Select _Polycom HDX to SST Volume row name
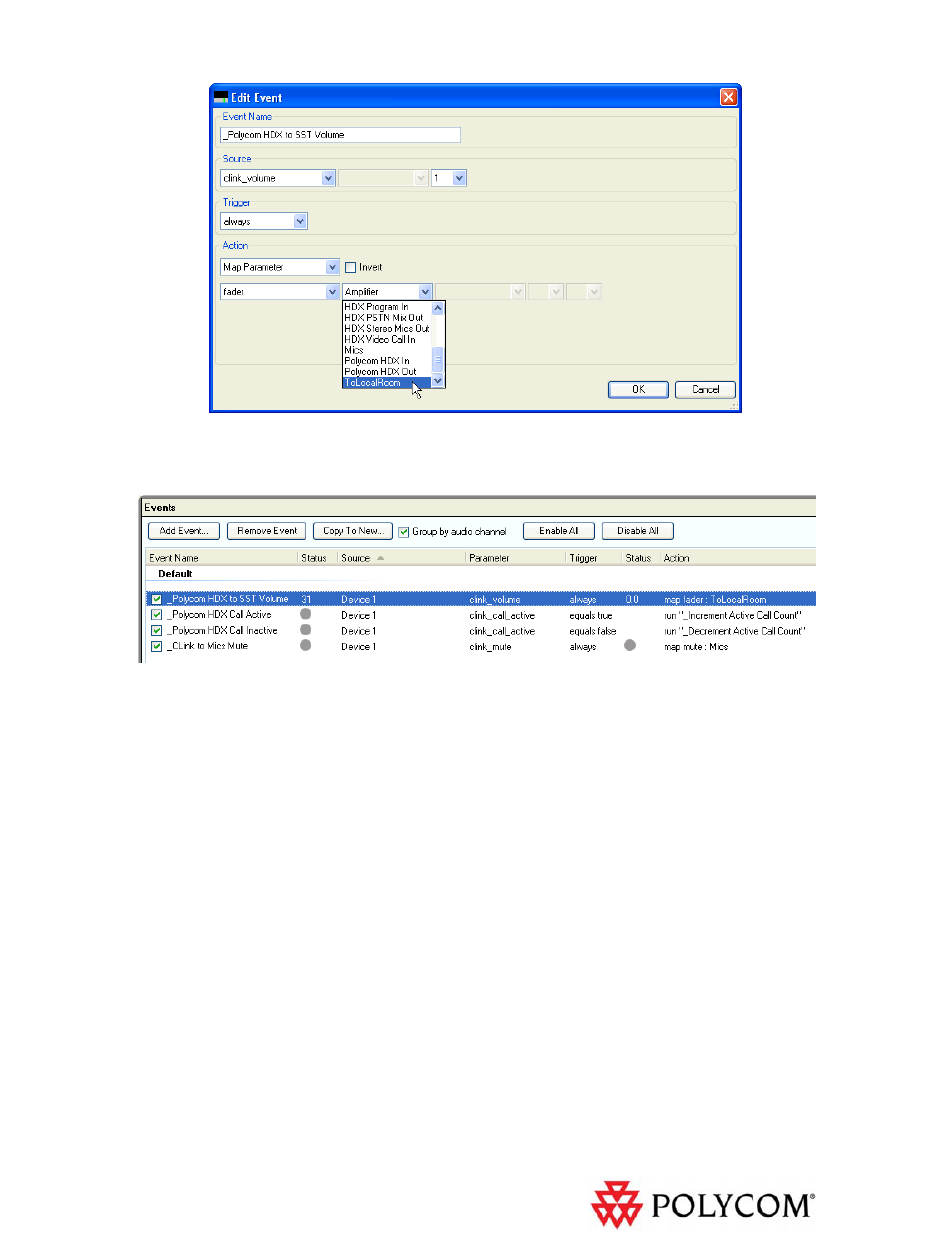This screenshot has height=1260, width=950. [x=227, y=599]
